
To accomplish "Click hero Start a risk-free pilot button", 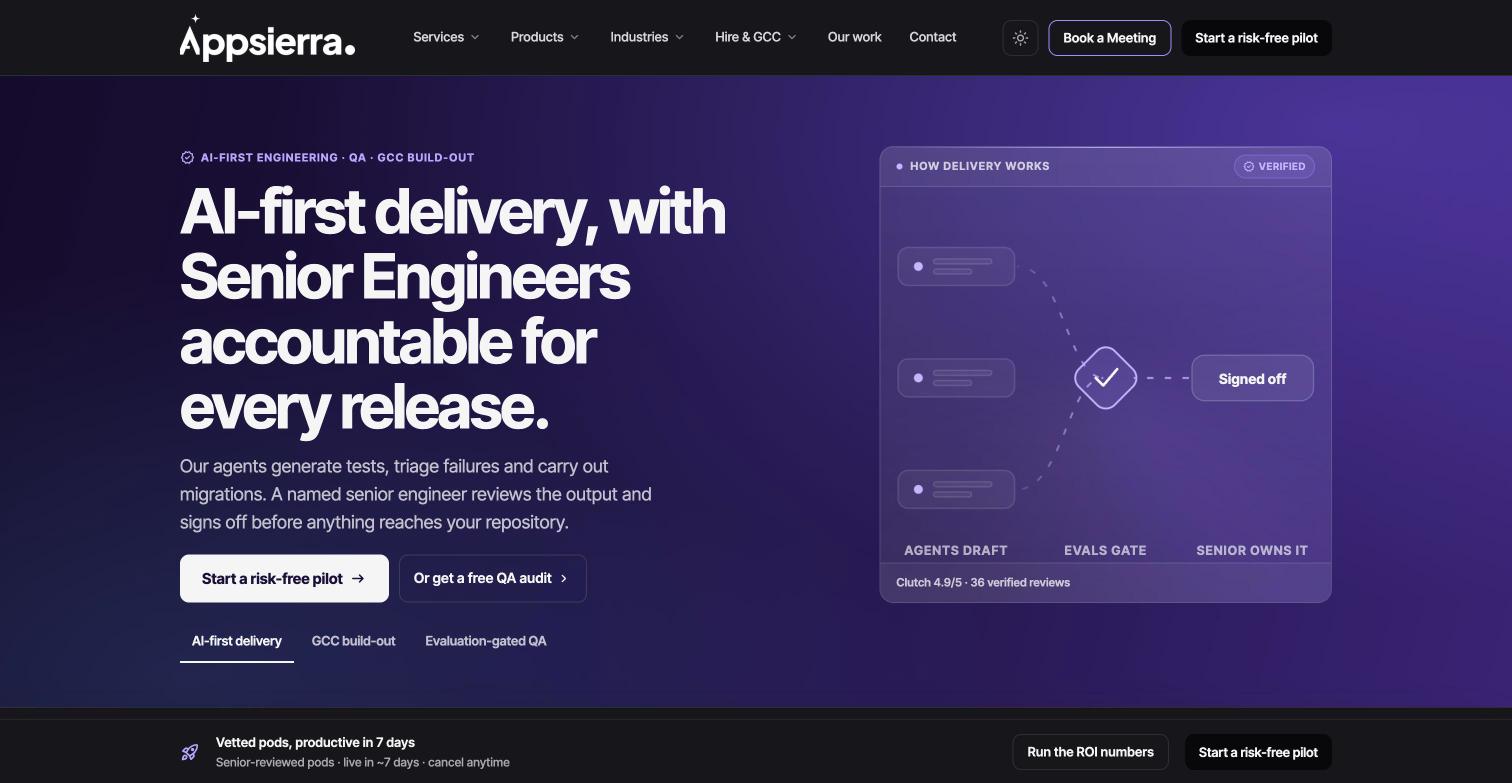I will (x=284, y=578).
